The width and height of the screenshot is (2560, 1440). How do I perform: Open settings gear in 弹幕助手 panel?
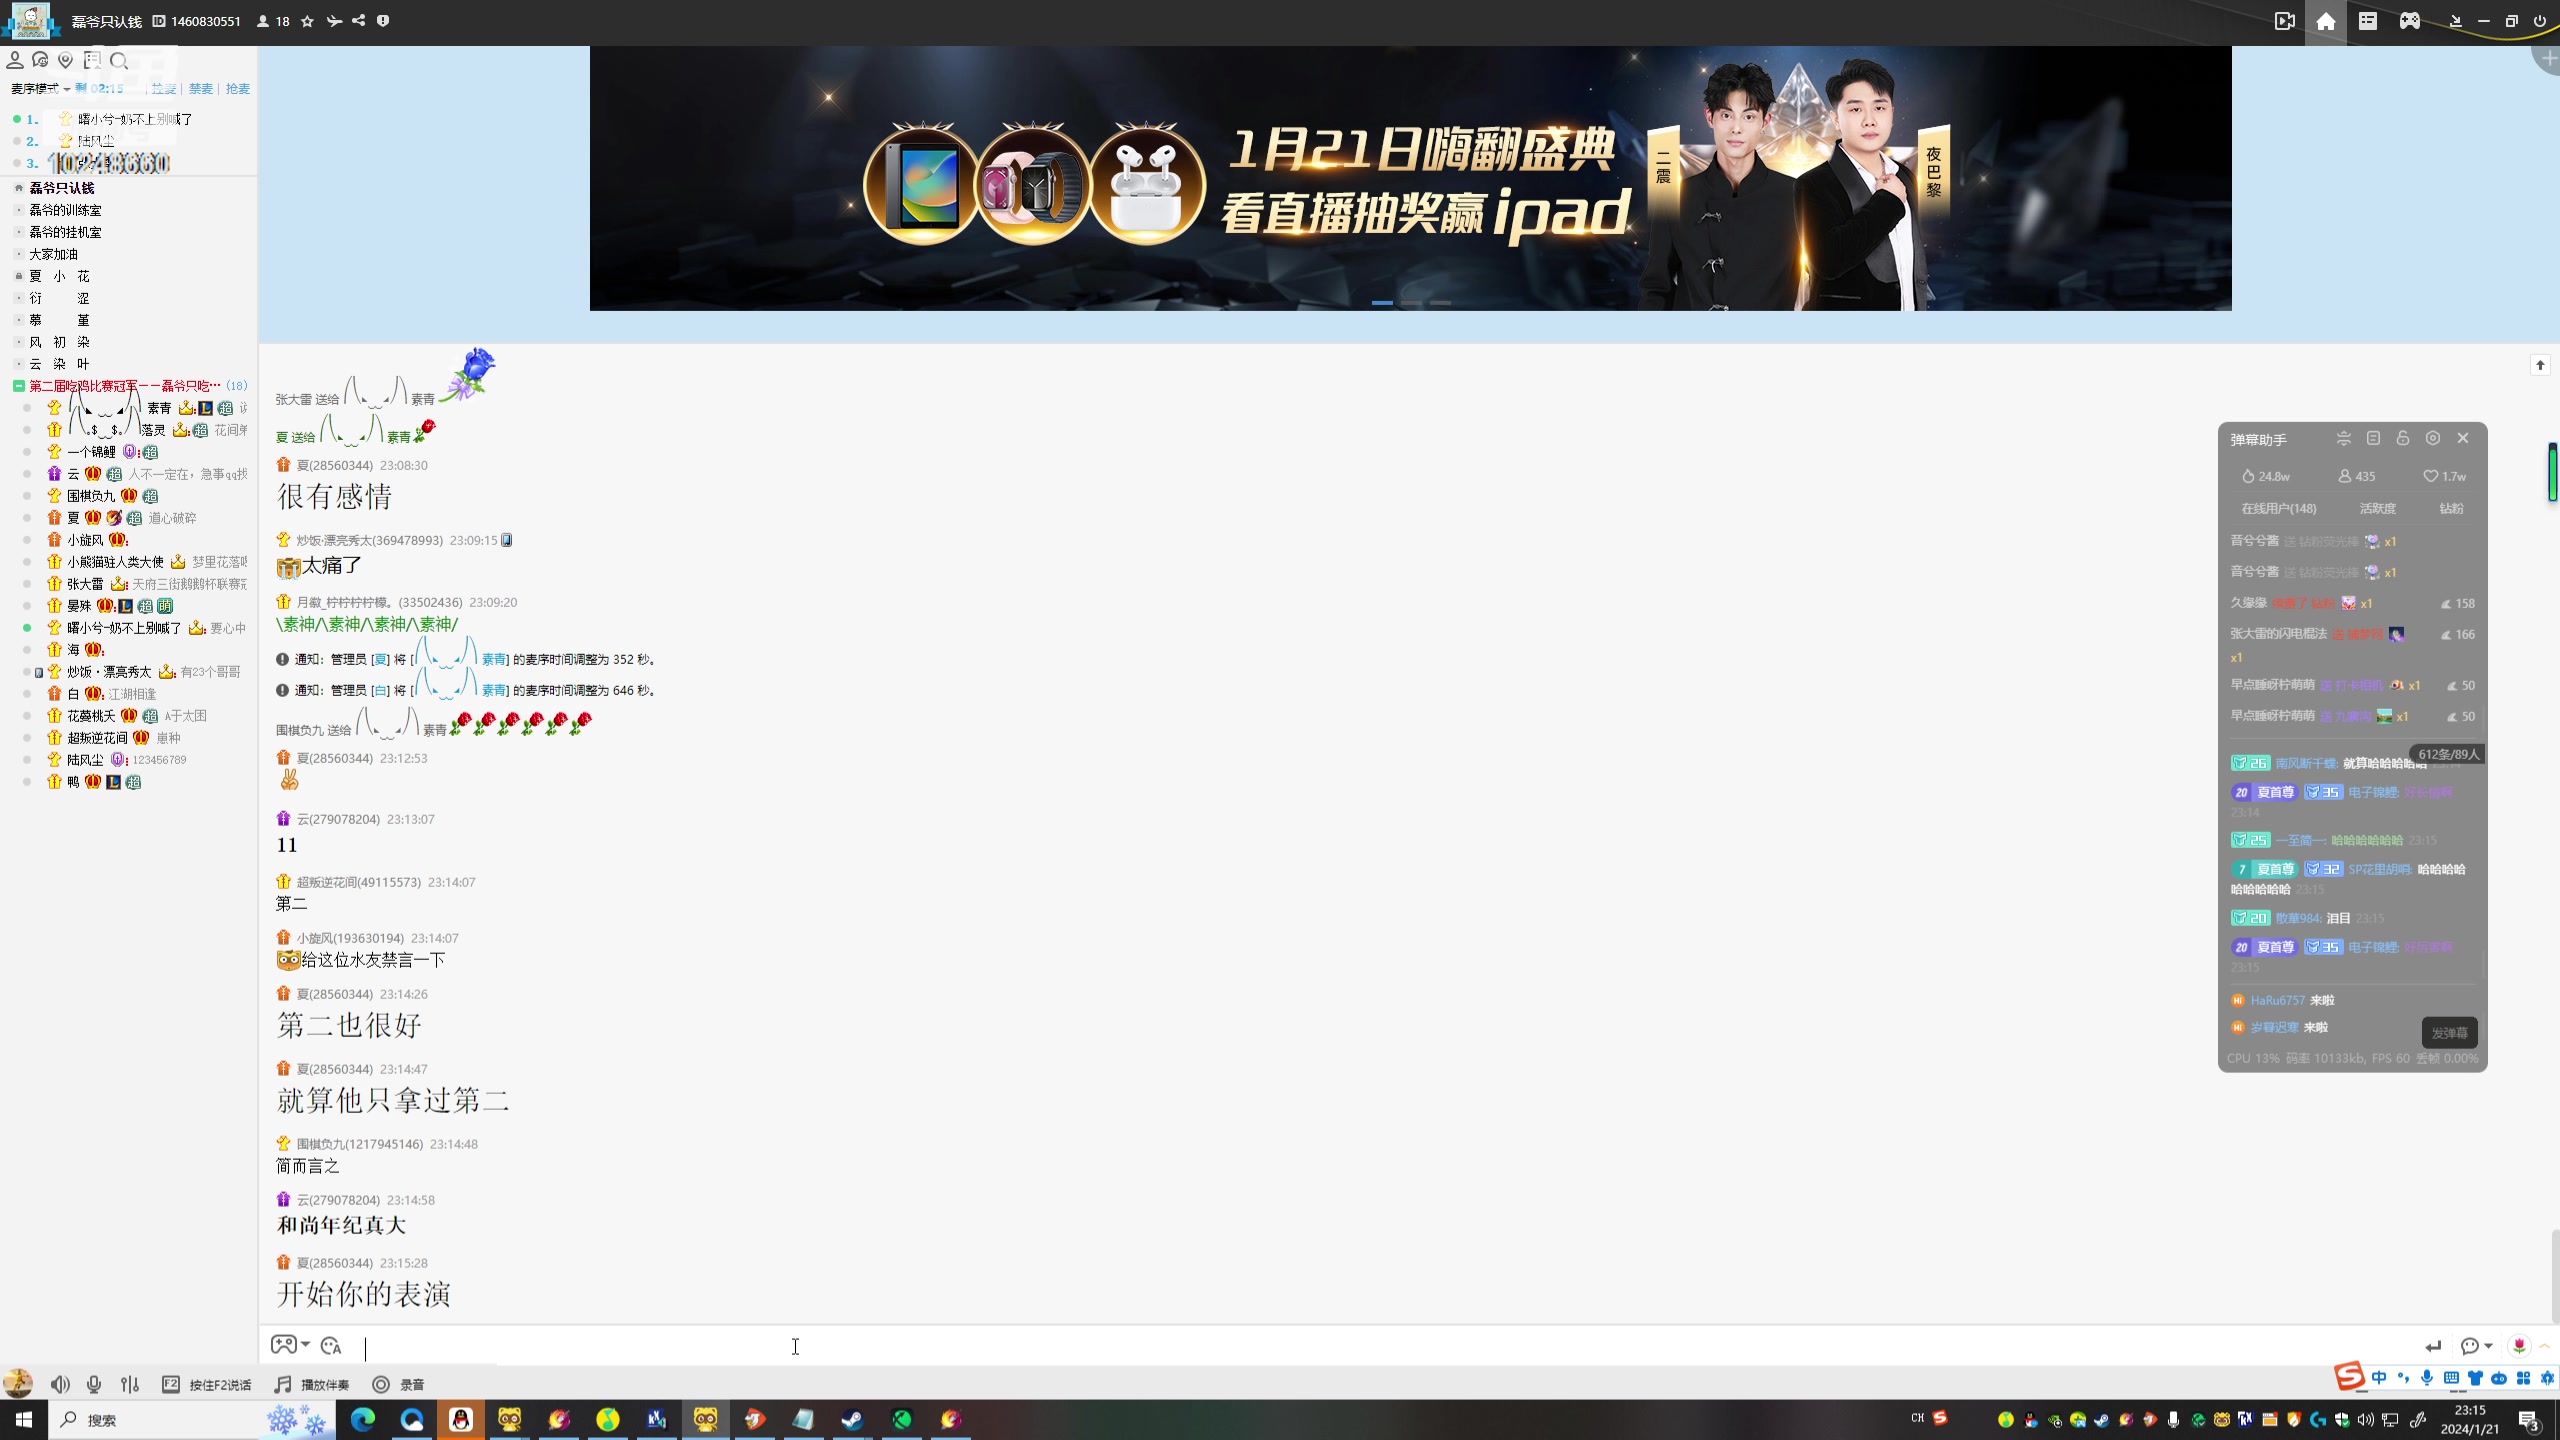(2433, 438)
